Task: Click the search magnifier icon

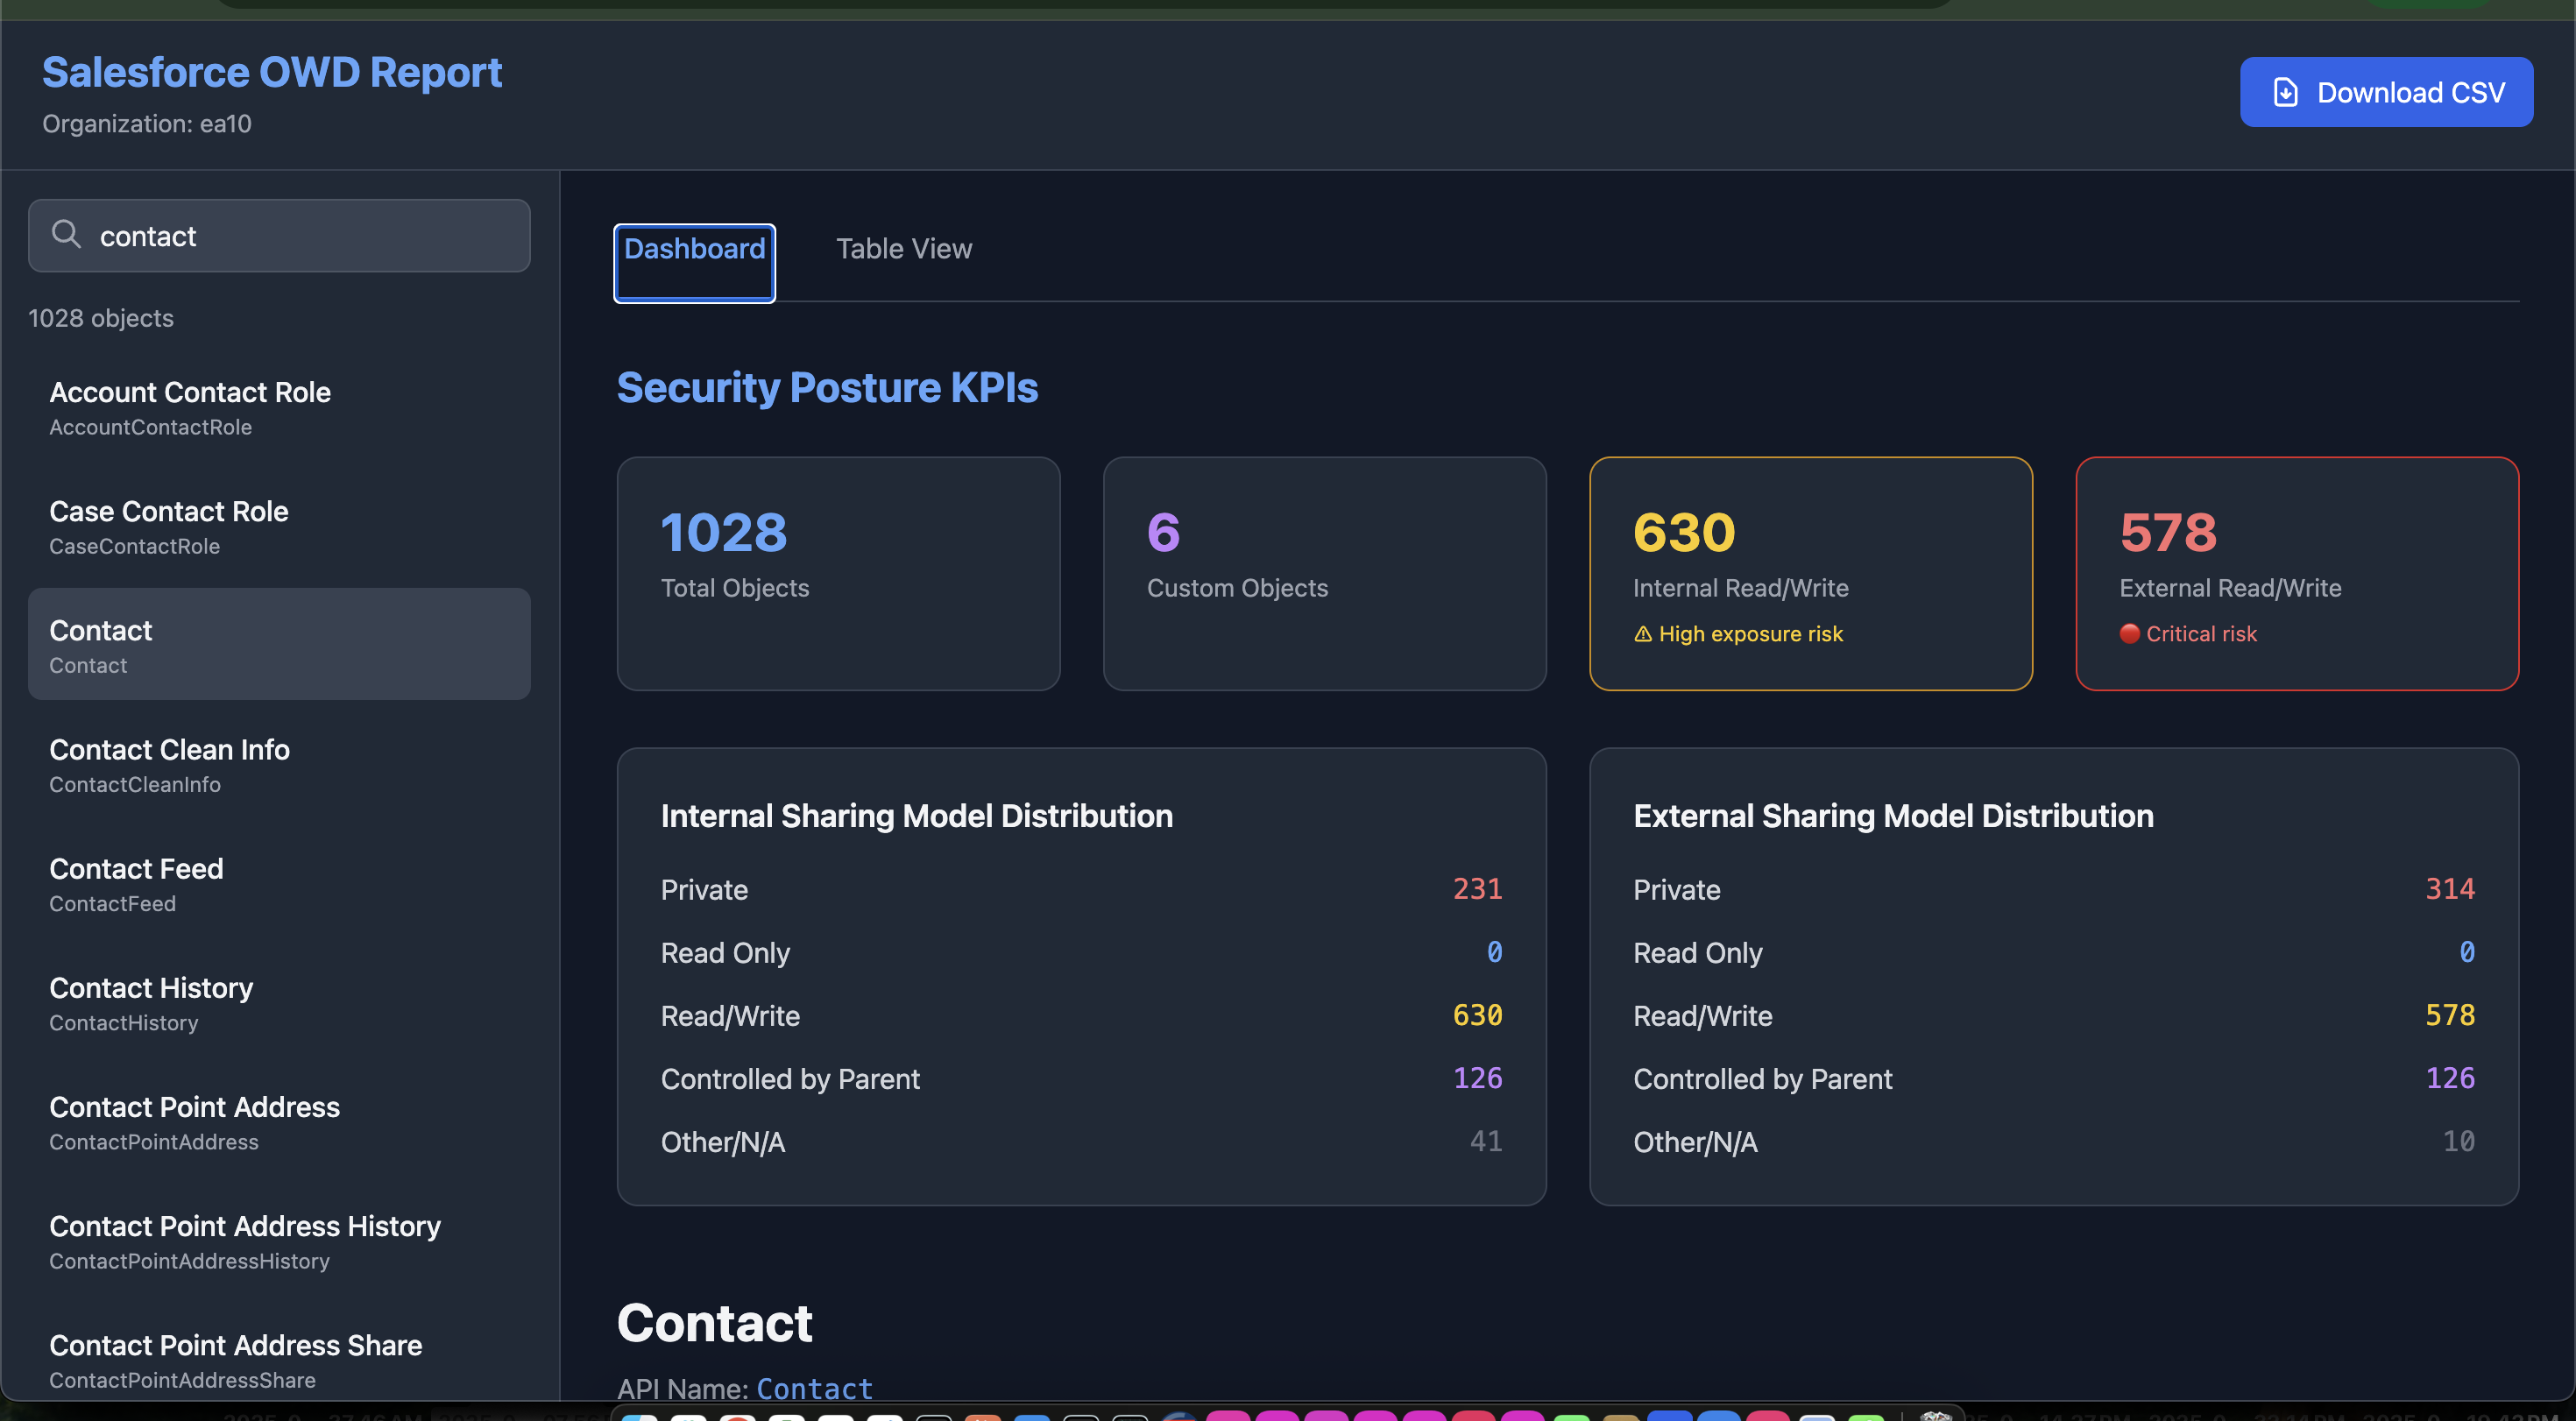Action: pyautogui.click(x=66, y=234)
